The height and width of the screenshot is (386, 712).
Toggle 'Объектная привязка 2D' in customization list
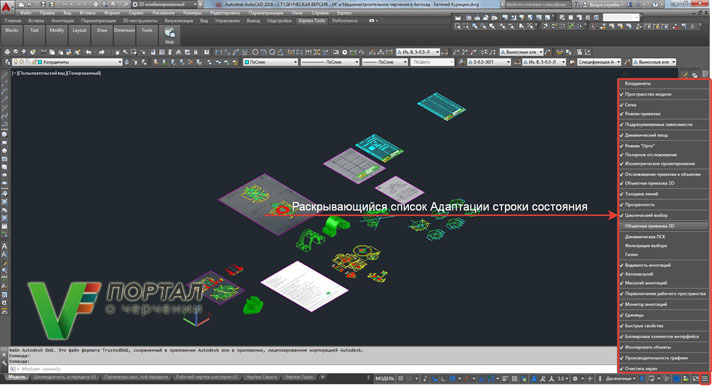click(x=664, y=183)
